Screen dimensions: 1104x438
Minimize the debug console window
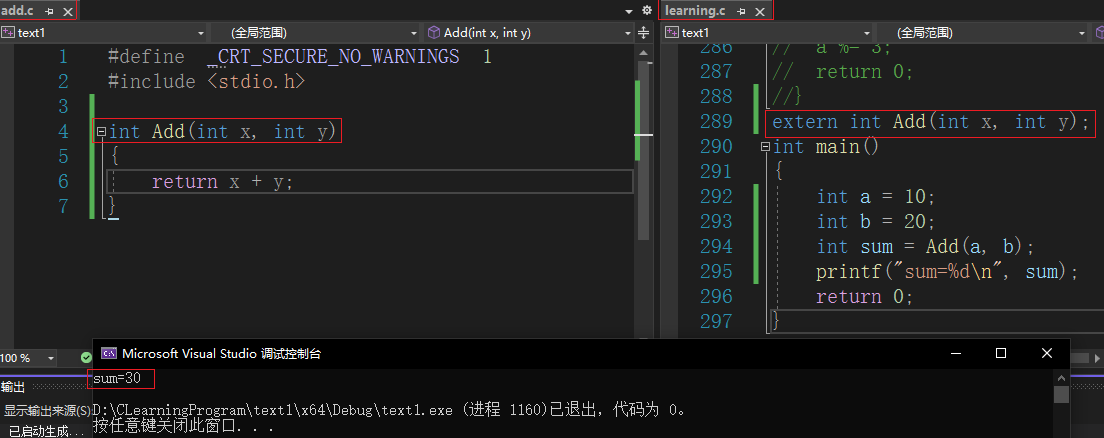955,353
